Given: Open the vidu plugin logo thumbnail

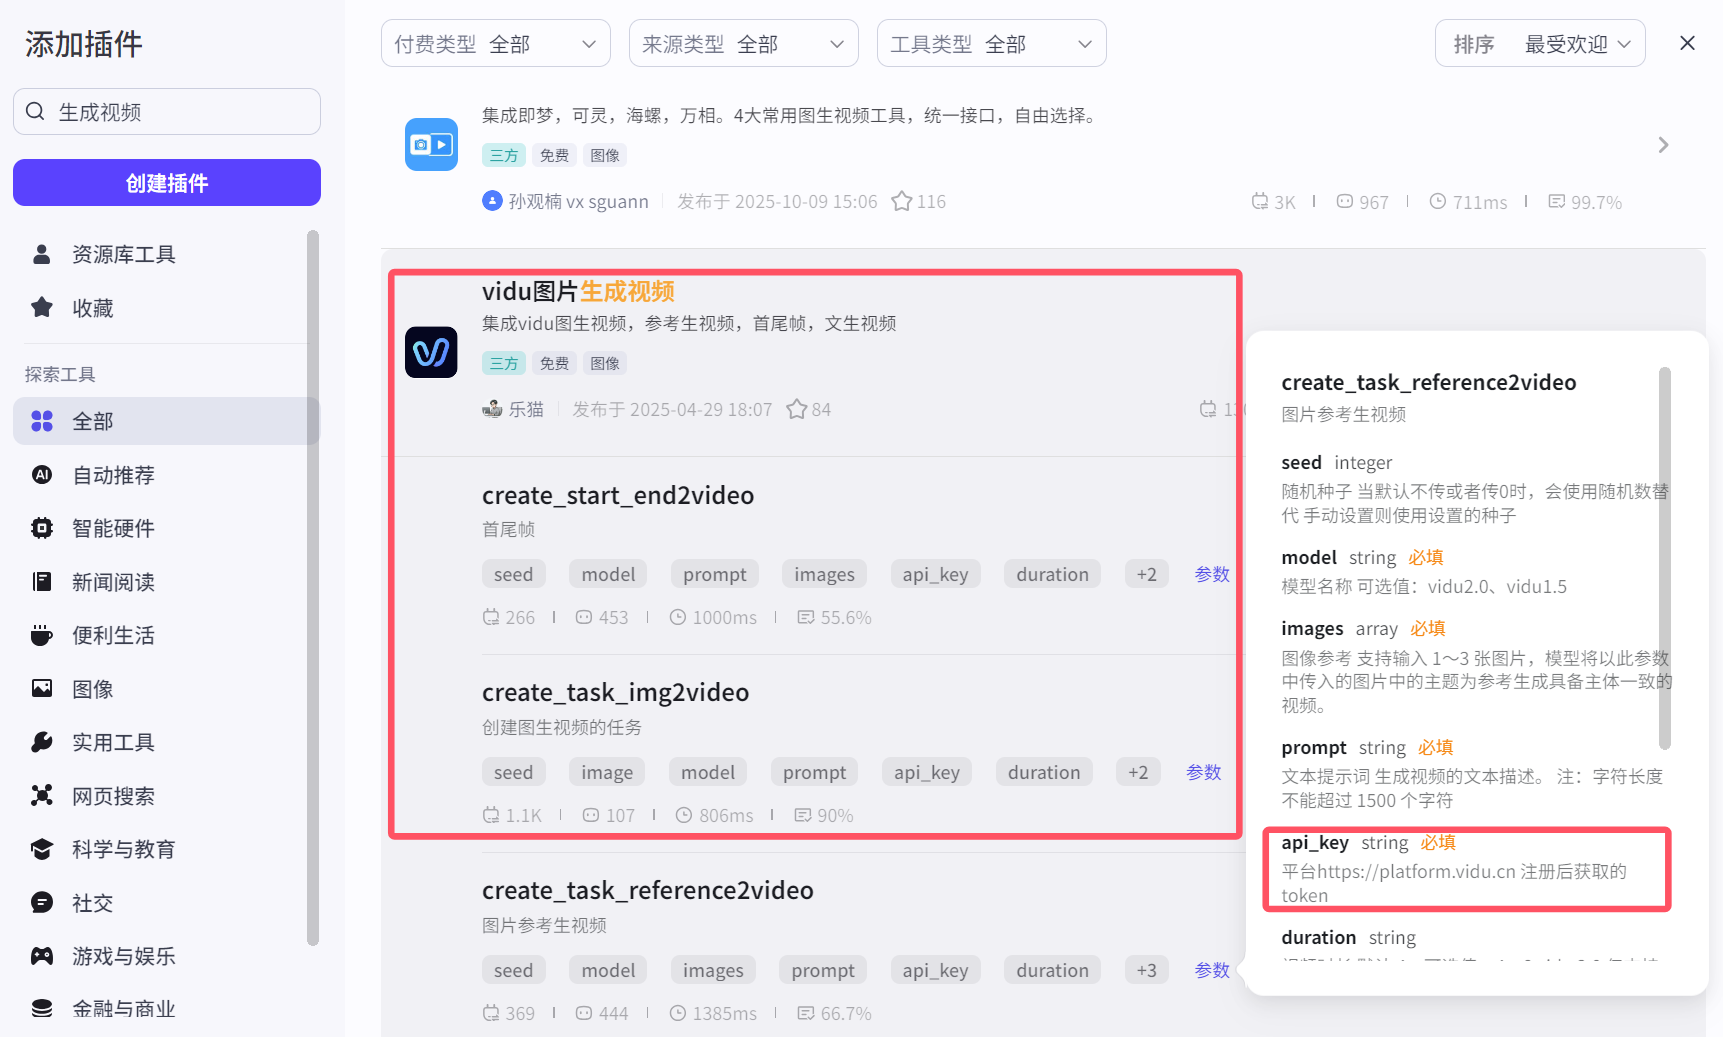Looking at the screenshot, I should (431, 352).
